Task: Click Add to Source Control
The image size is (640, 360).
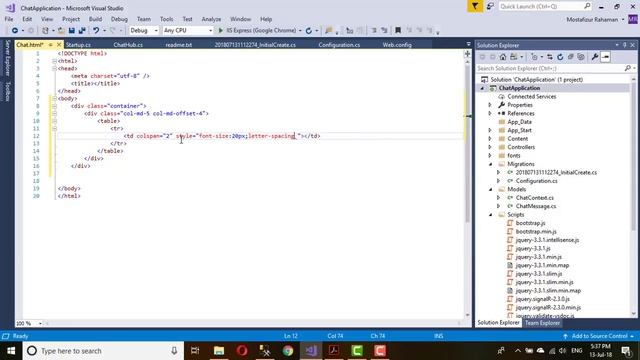Action: 599,336
